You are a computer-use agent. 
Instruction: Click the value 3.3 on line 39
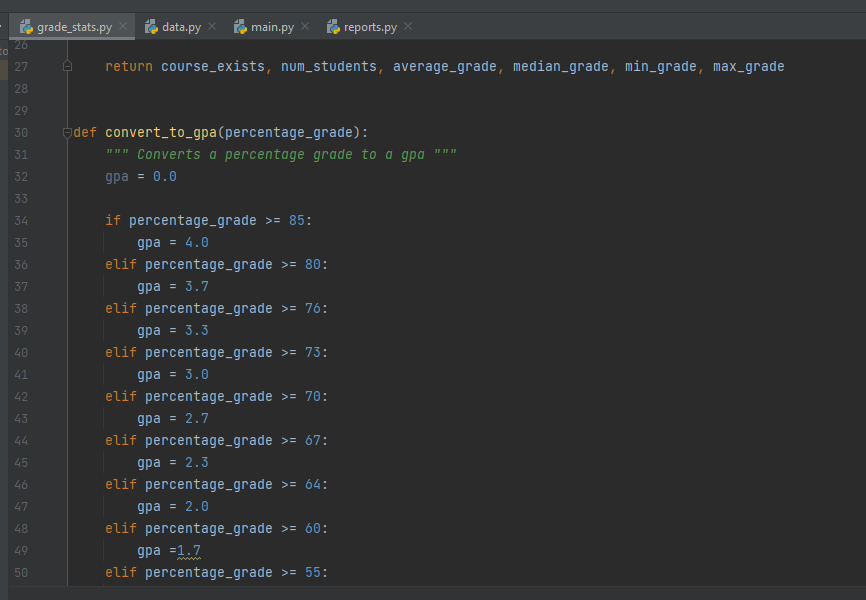197,330
